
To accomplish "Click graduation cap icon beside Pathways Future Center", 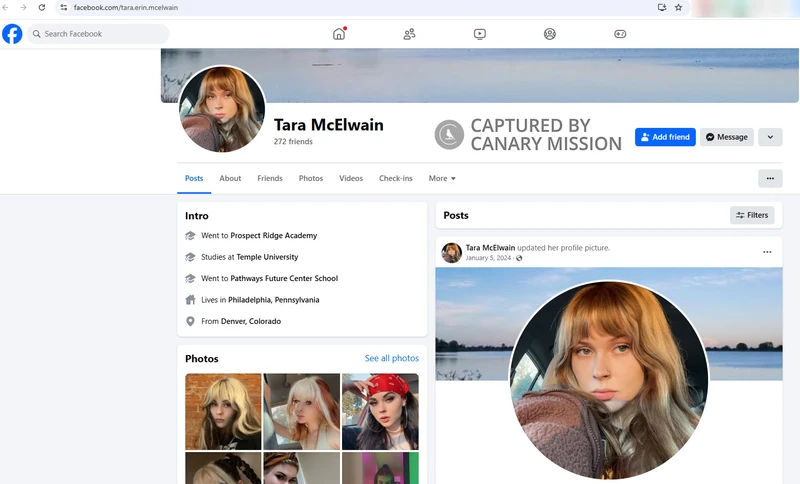I will click(x=190, y=278).
